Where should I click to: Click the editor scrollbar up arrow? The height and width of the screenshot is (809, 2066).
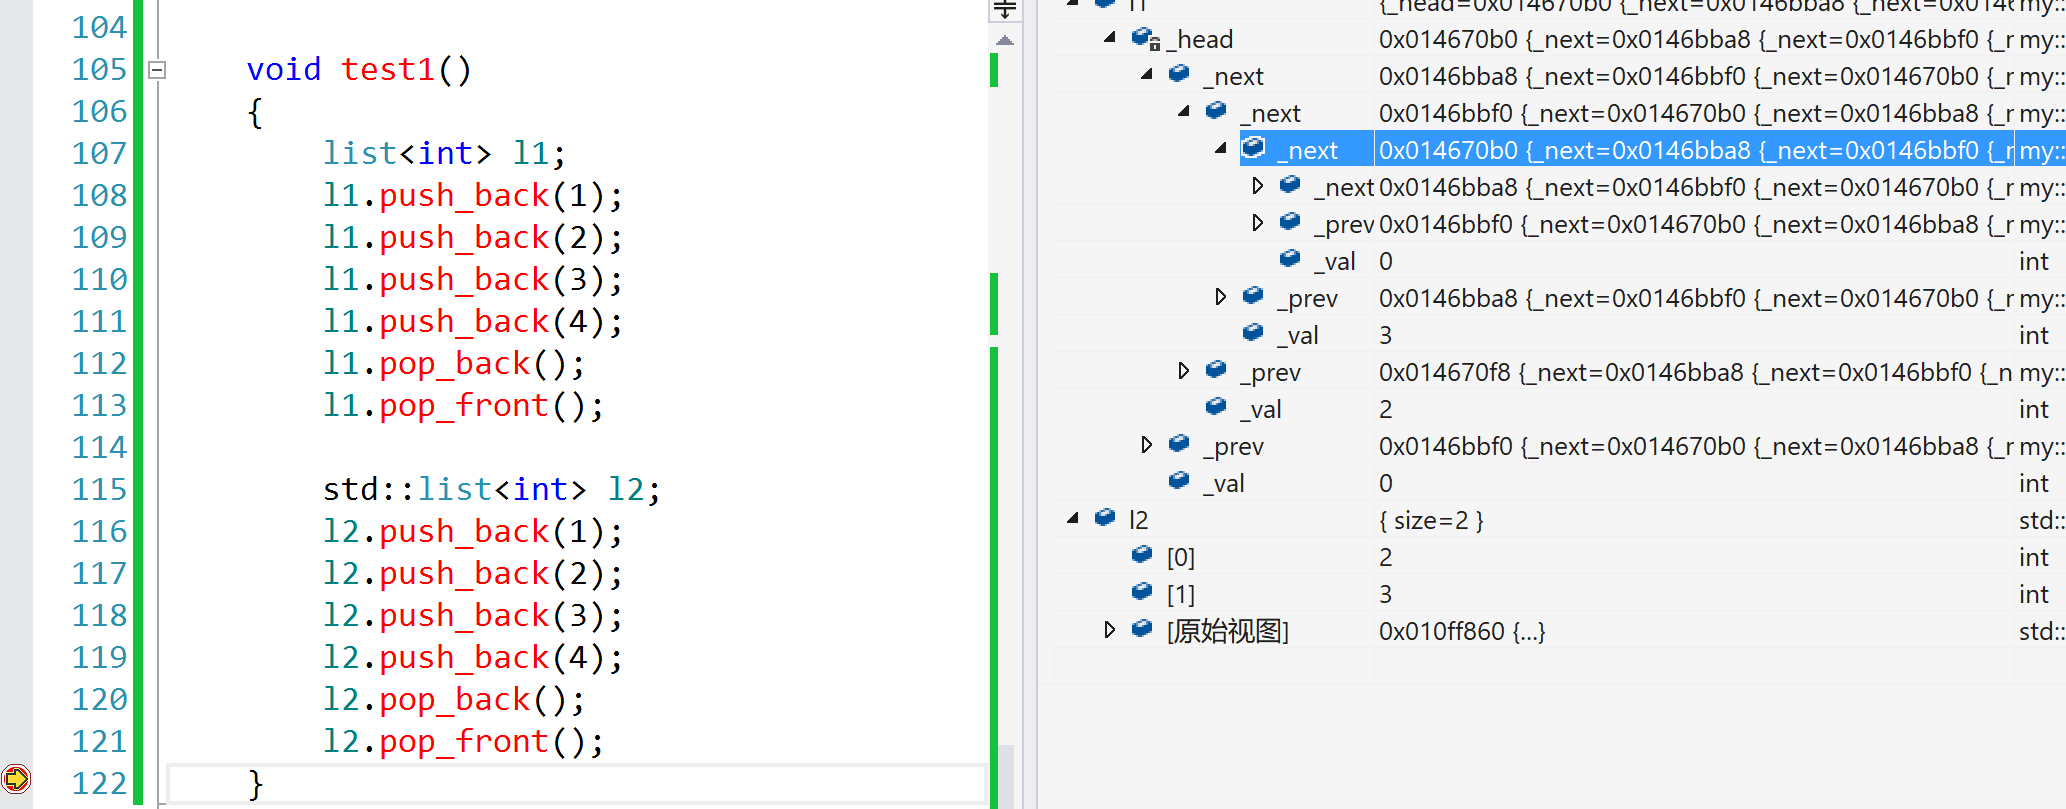[x=1005, y=41]
